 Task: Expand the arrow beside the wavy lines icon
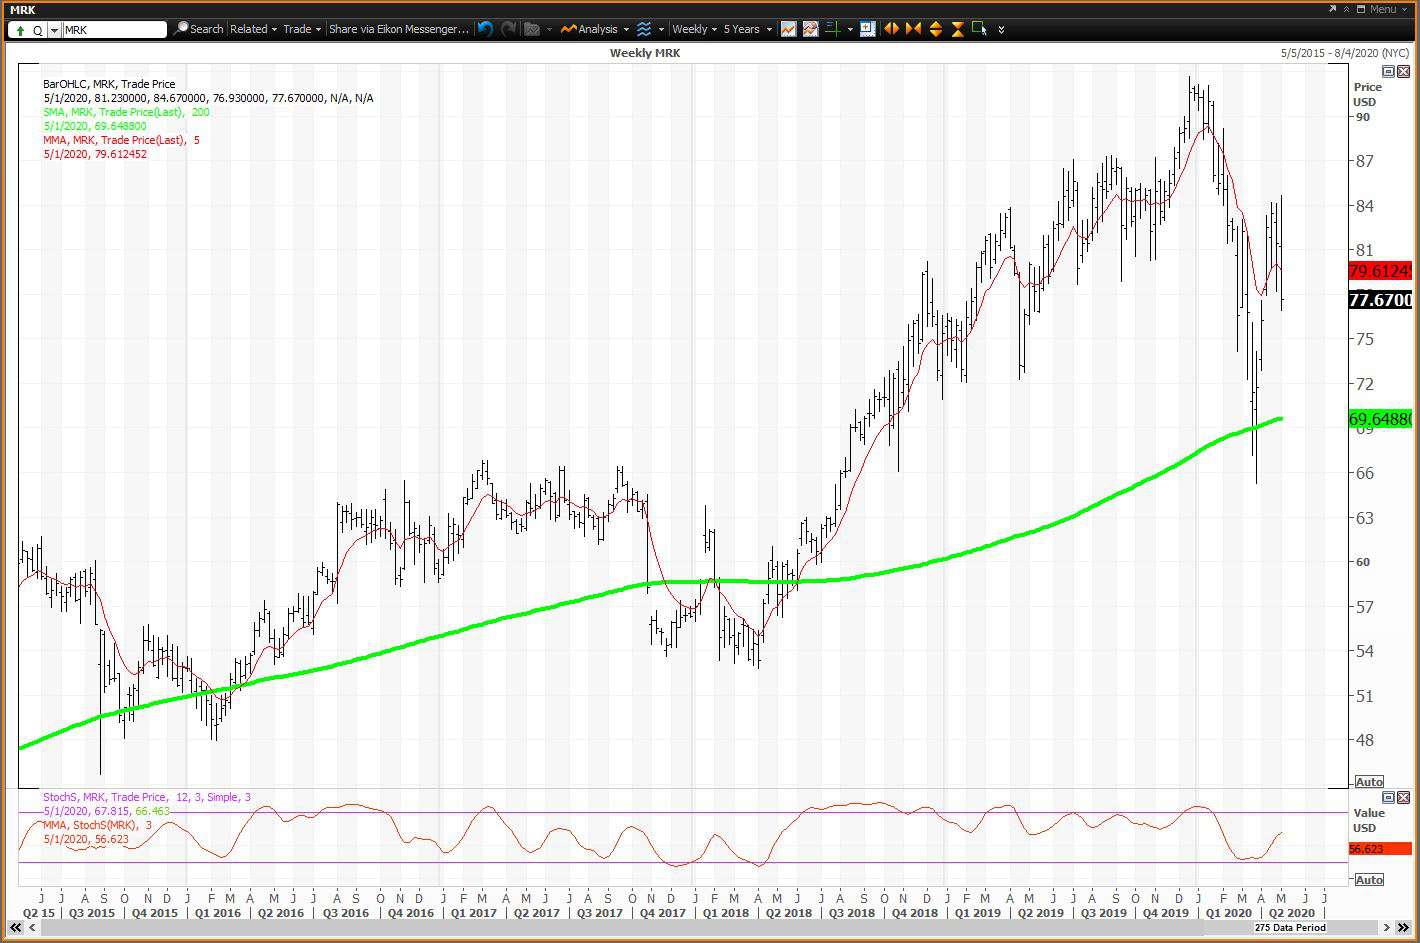tap(661, 29)
